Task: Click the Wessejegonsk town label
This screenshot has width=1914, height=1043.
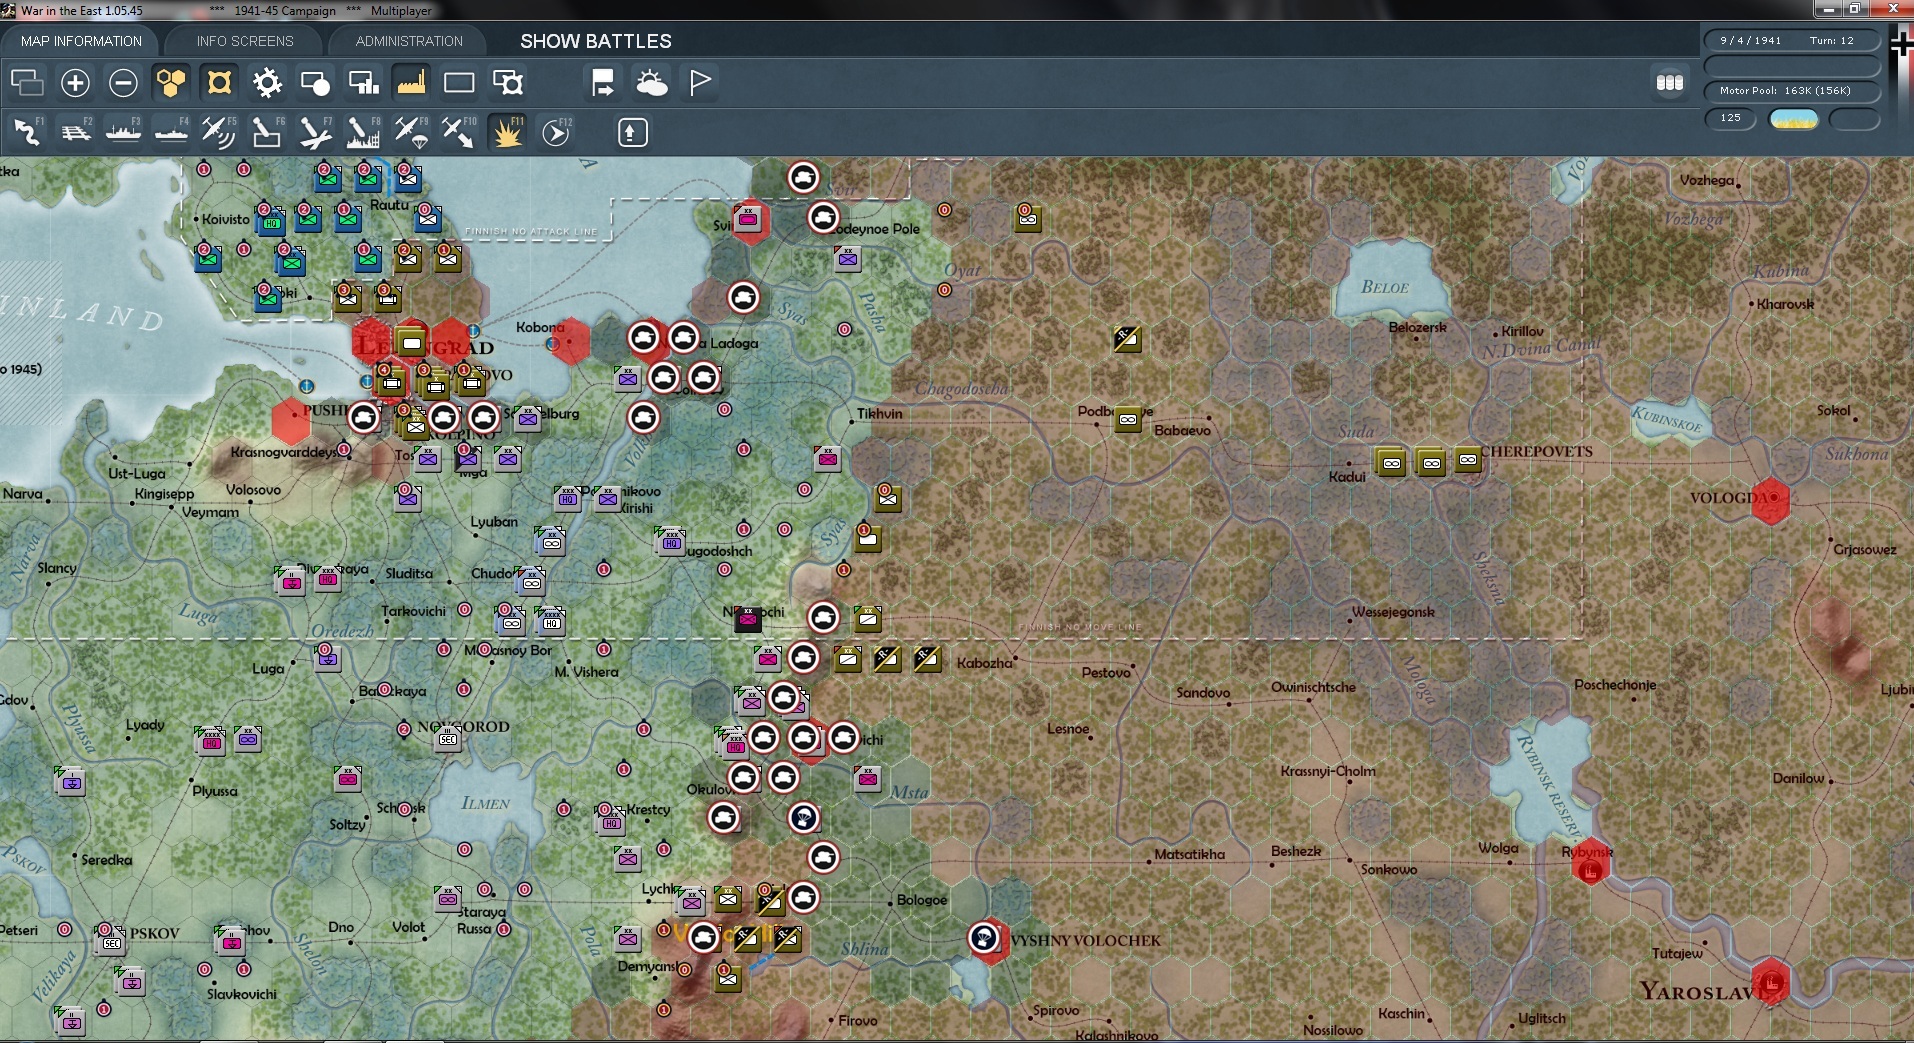Action: coord(1393,612)
